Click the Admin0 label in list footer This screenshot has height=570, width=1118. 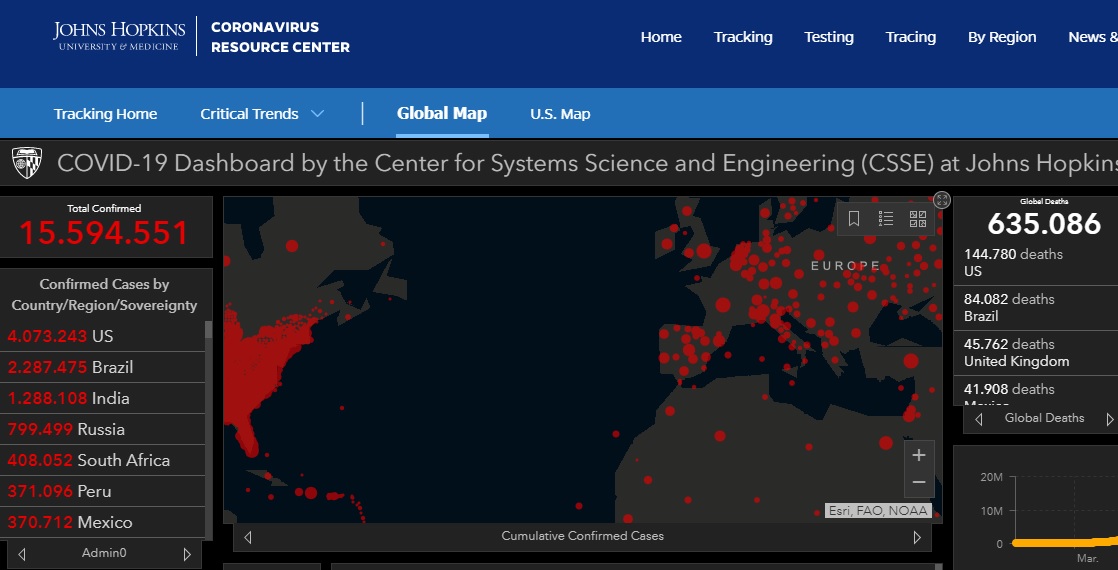click(x=104, y=553)
